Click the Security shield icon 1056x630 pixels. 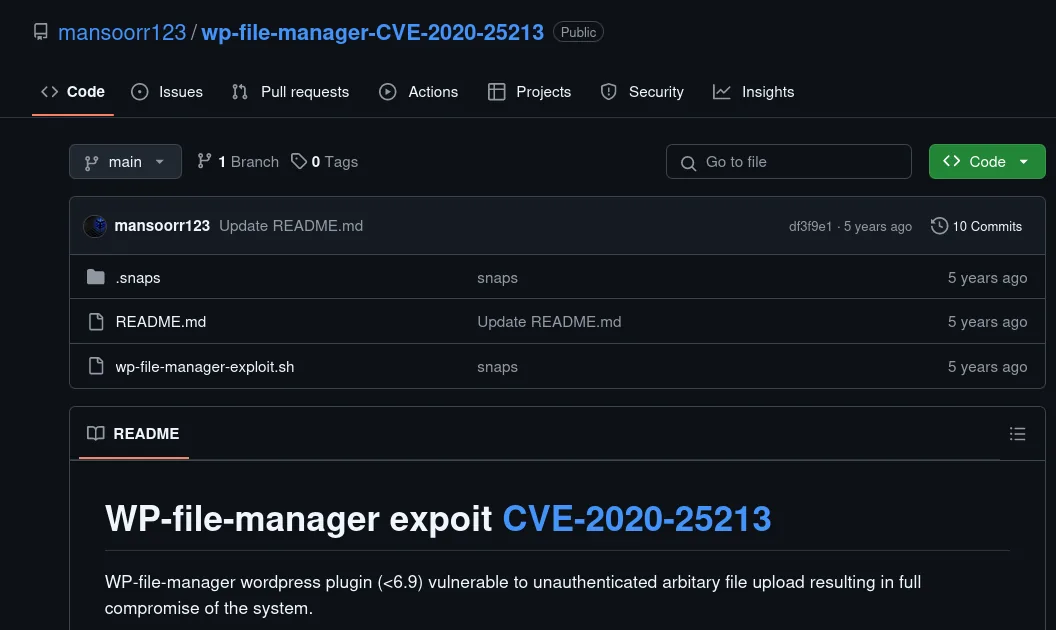[609, 92]
